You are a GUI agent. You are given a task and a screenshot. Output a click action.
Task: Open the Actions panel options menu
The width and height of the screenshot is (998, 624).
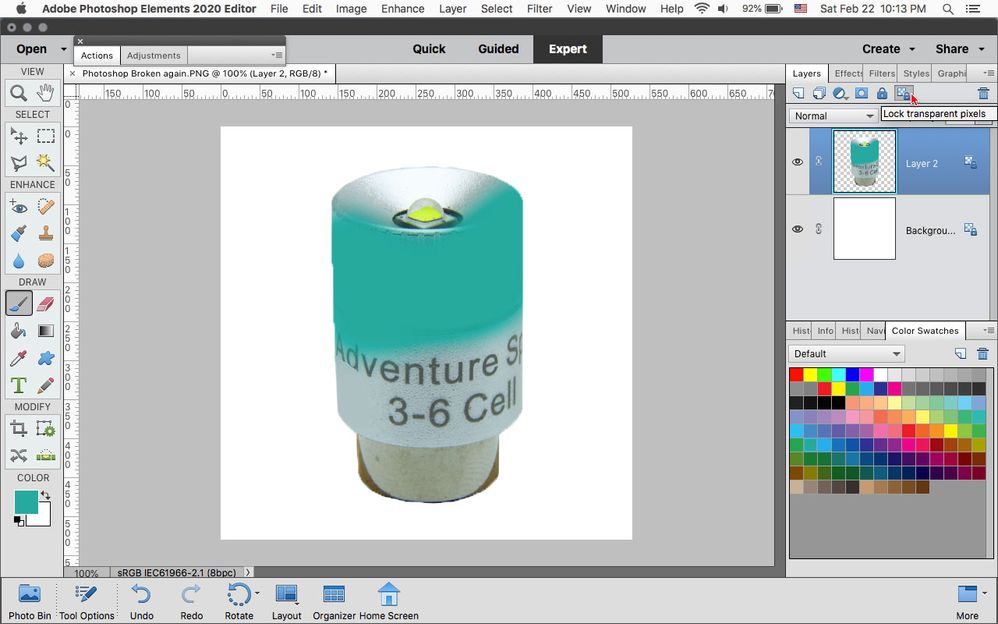coord(277,55)
